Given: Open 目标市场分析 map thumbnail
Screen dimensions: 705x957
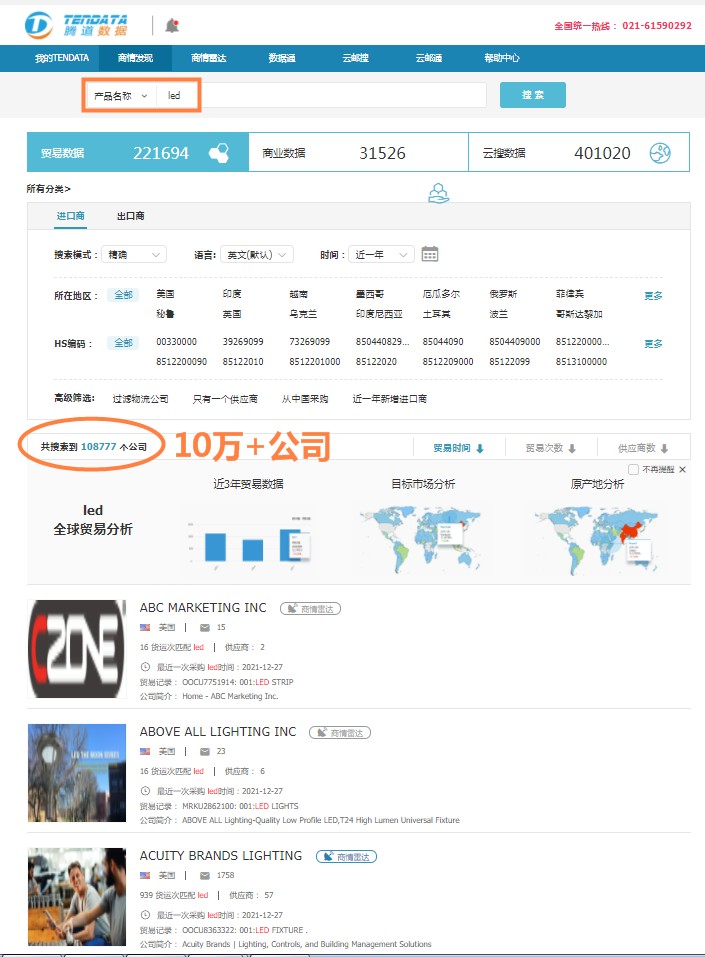Looking at the screenshot, I should (423, 539).
